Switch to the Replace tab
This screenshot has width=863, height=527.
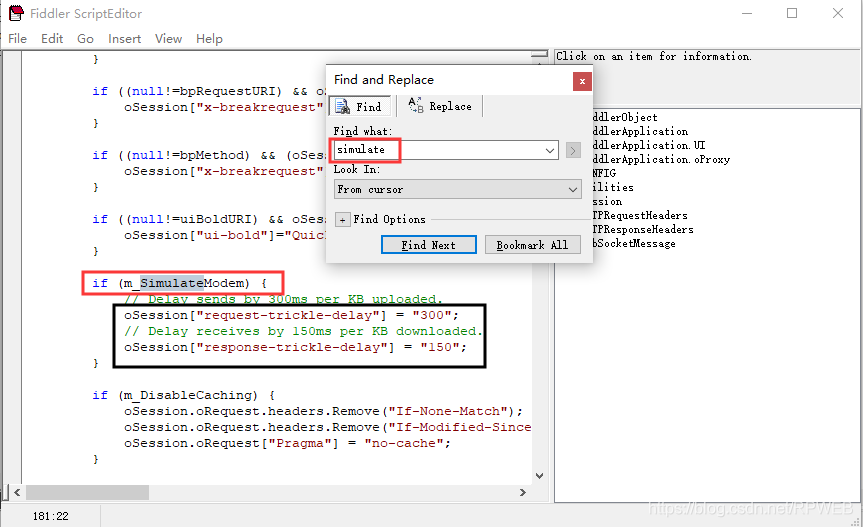(440, 106)
